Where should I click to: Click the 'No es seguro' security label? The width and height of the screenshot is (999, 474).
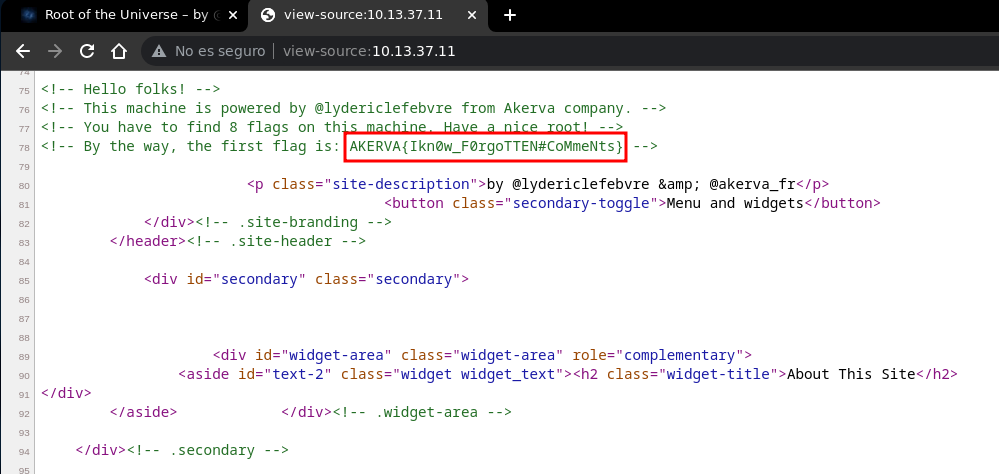[x=220, y=51]
